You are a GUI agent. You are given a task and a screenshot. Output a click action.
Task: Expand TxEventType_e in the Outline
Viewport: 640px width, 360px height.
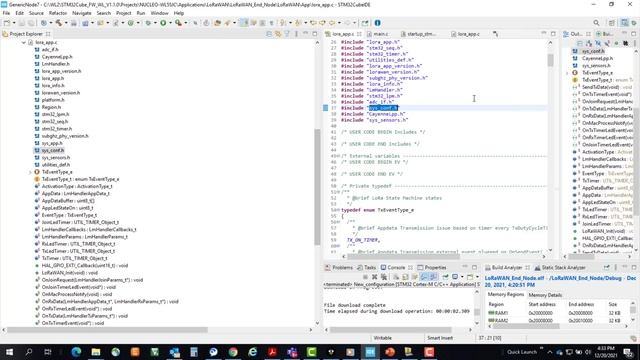[567, 73]
